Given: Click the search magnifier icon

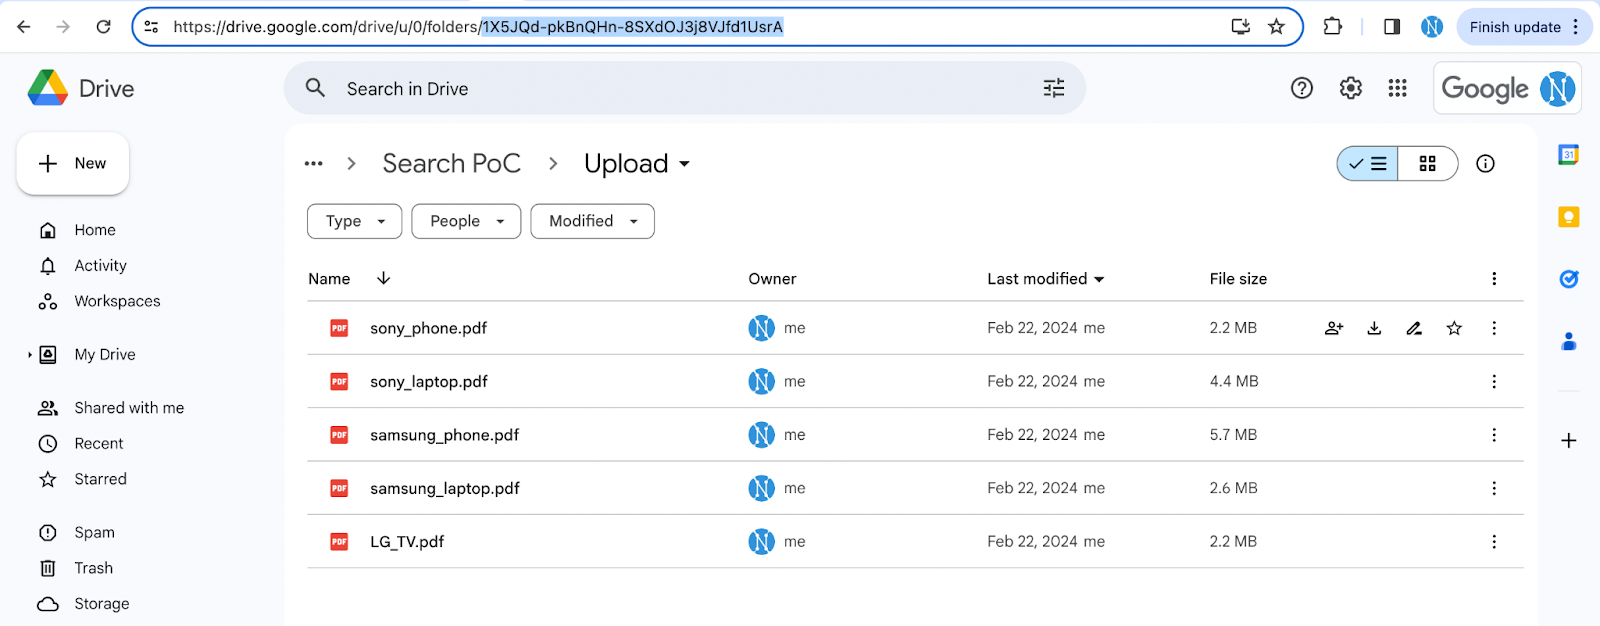Looking at the screenshot, I should [315, 88].
